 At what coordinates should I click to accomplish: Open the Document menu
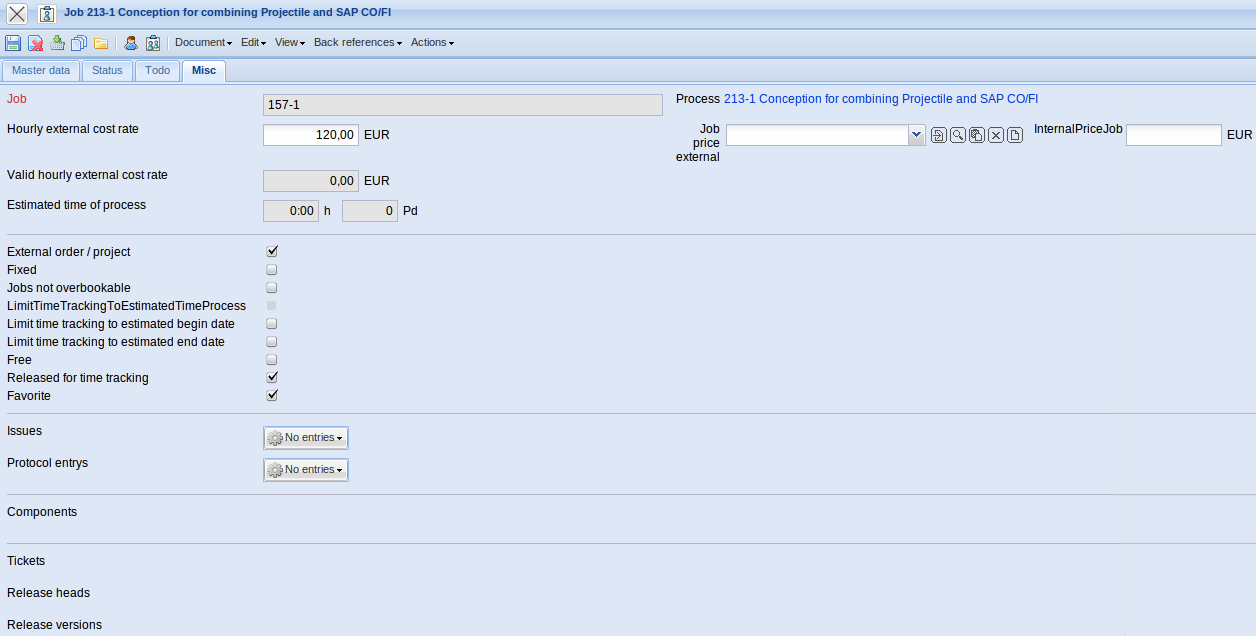click(x=203, y=43)
